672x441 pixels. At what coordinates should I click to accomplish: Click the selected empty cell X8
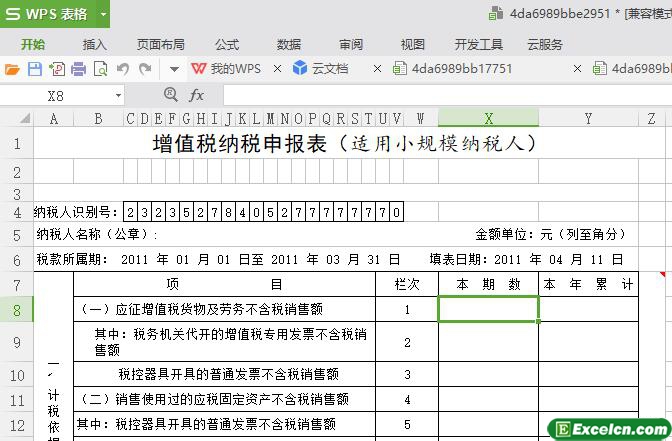(488, 309)
